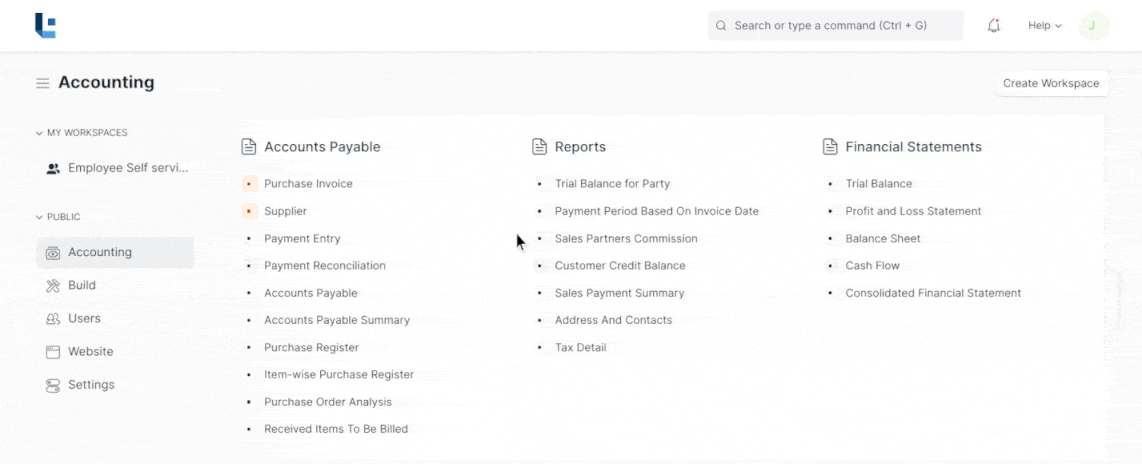
Task: Open the notifications bell
Action: 993,26
